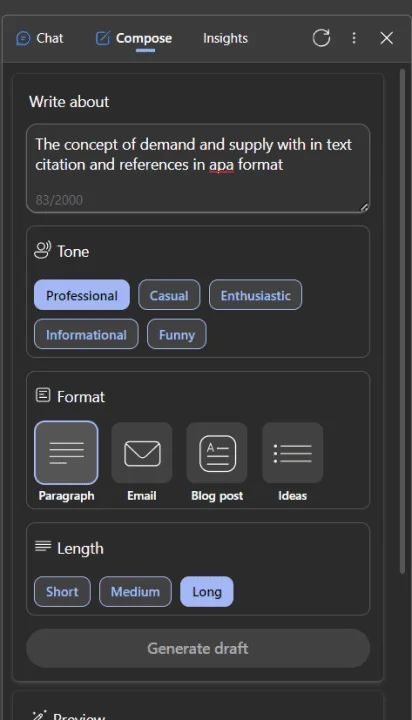Click the Tone section speaking-head icon
412x720 pixels.
coord(43,251)
